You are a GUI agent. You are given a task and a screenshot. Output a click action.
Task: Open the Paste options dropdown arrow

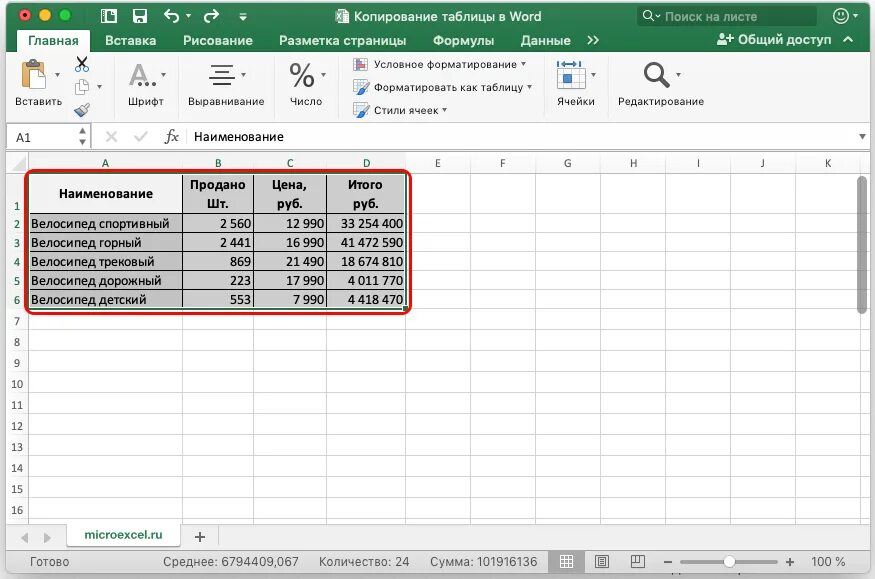pyautogui.click(x=57, y=75)
